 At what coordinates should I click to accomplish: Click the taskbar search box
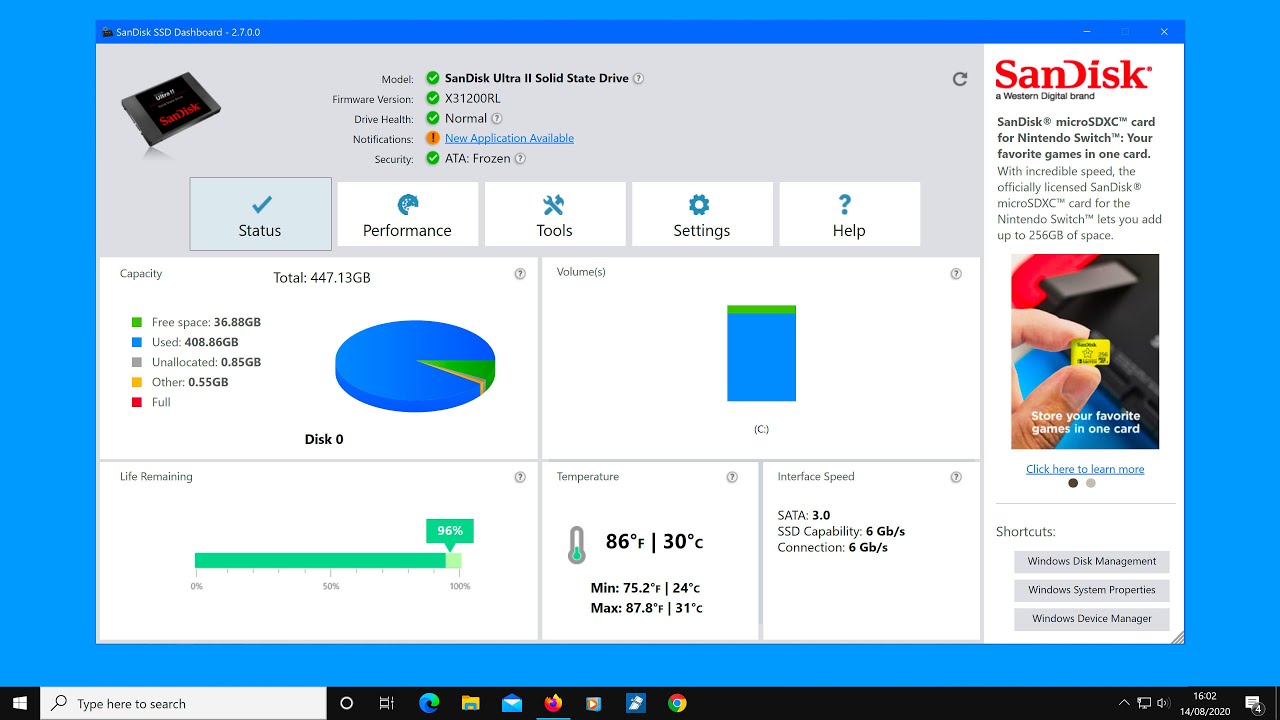coord(183,703)
